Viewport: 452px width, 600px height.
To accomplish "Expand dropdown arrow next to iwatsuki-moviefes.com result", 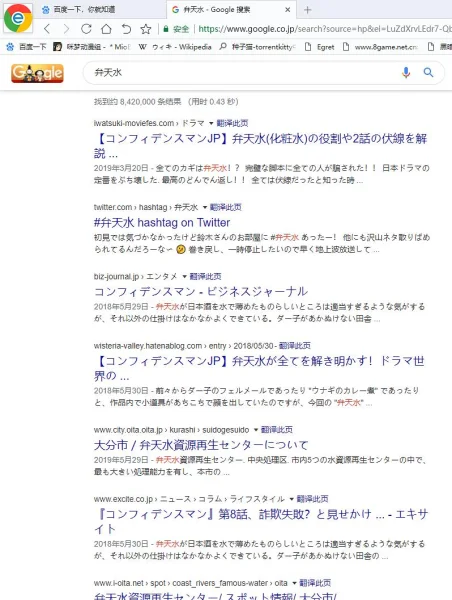I will [x=211, y=123].
